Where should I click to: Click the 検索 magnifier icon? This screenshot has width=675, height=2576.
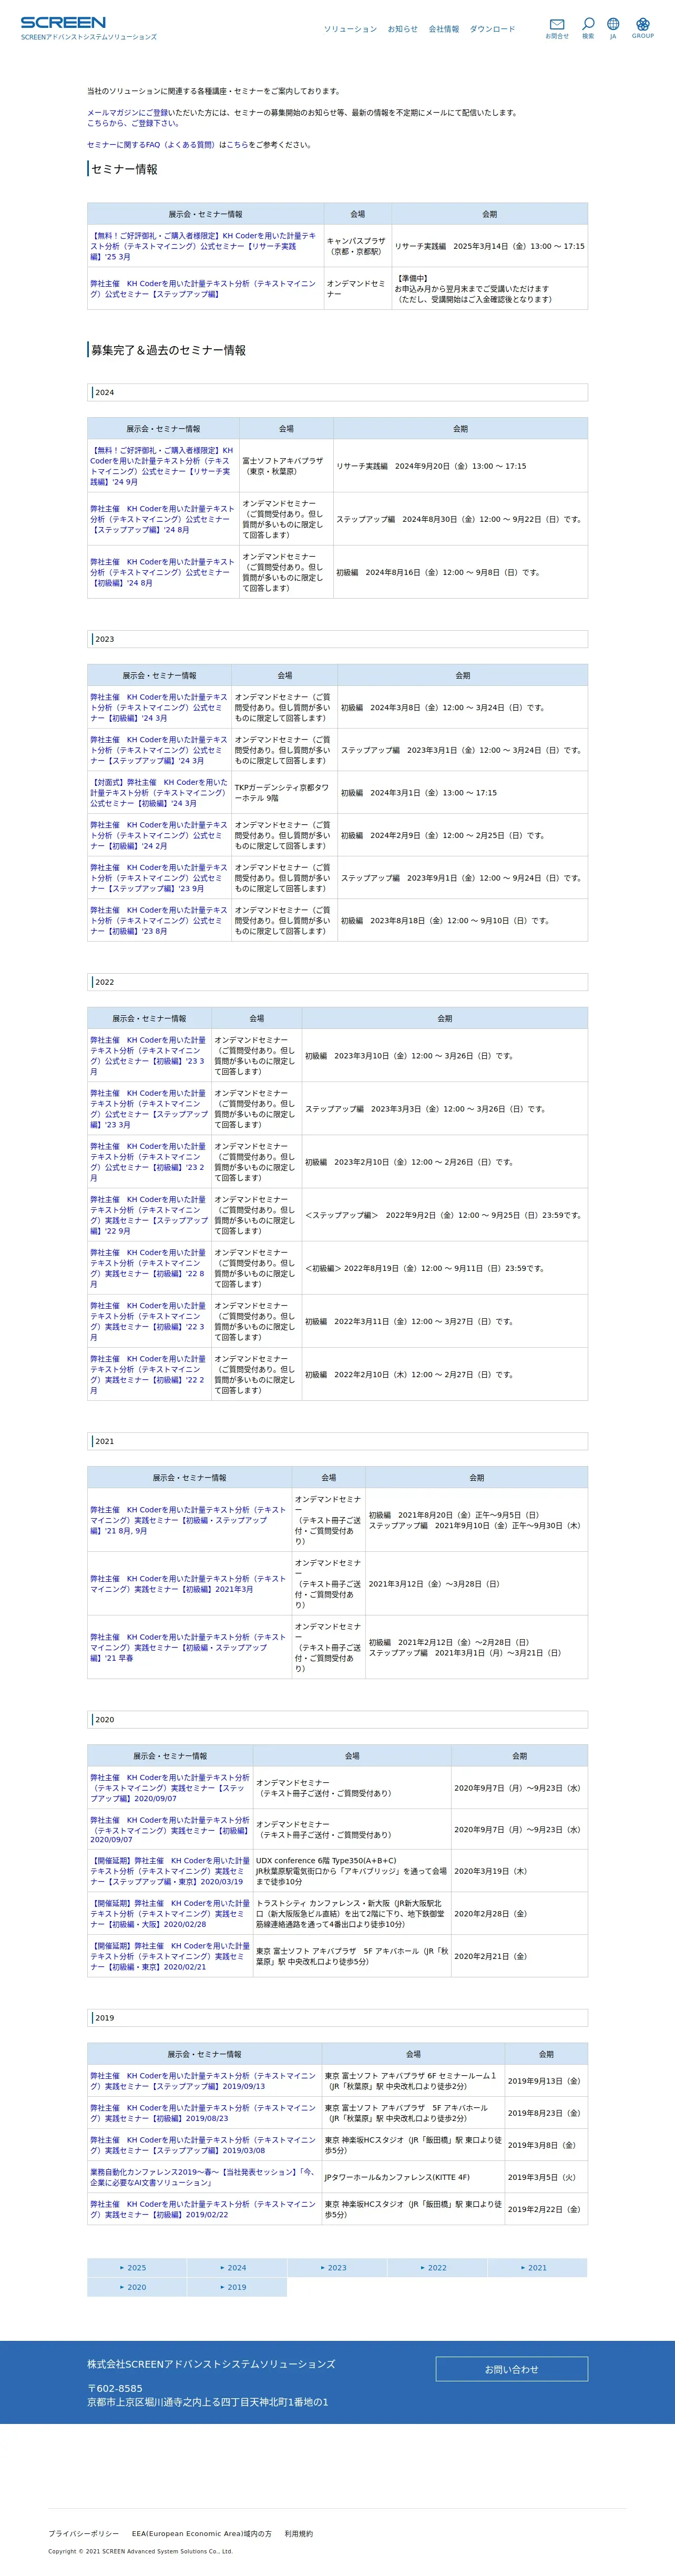588,28
